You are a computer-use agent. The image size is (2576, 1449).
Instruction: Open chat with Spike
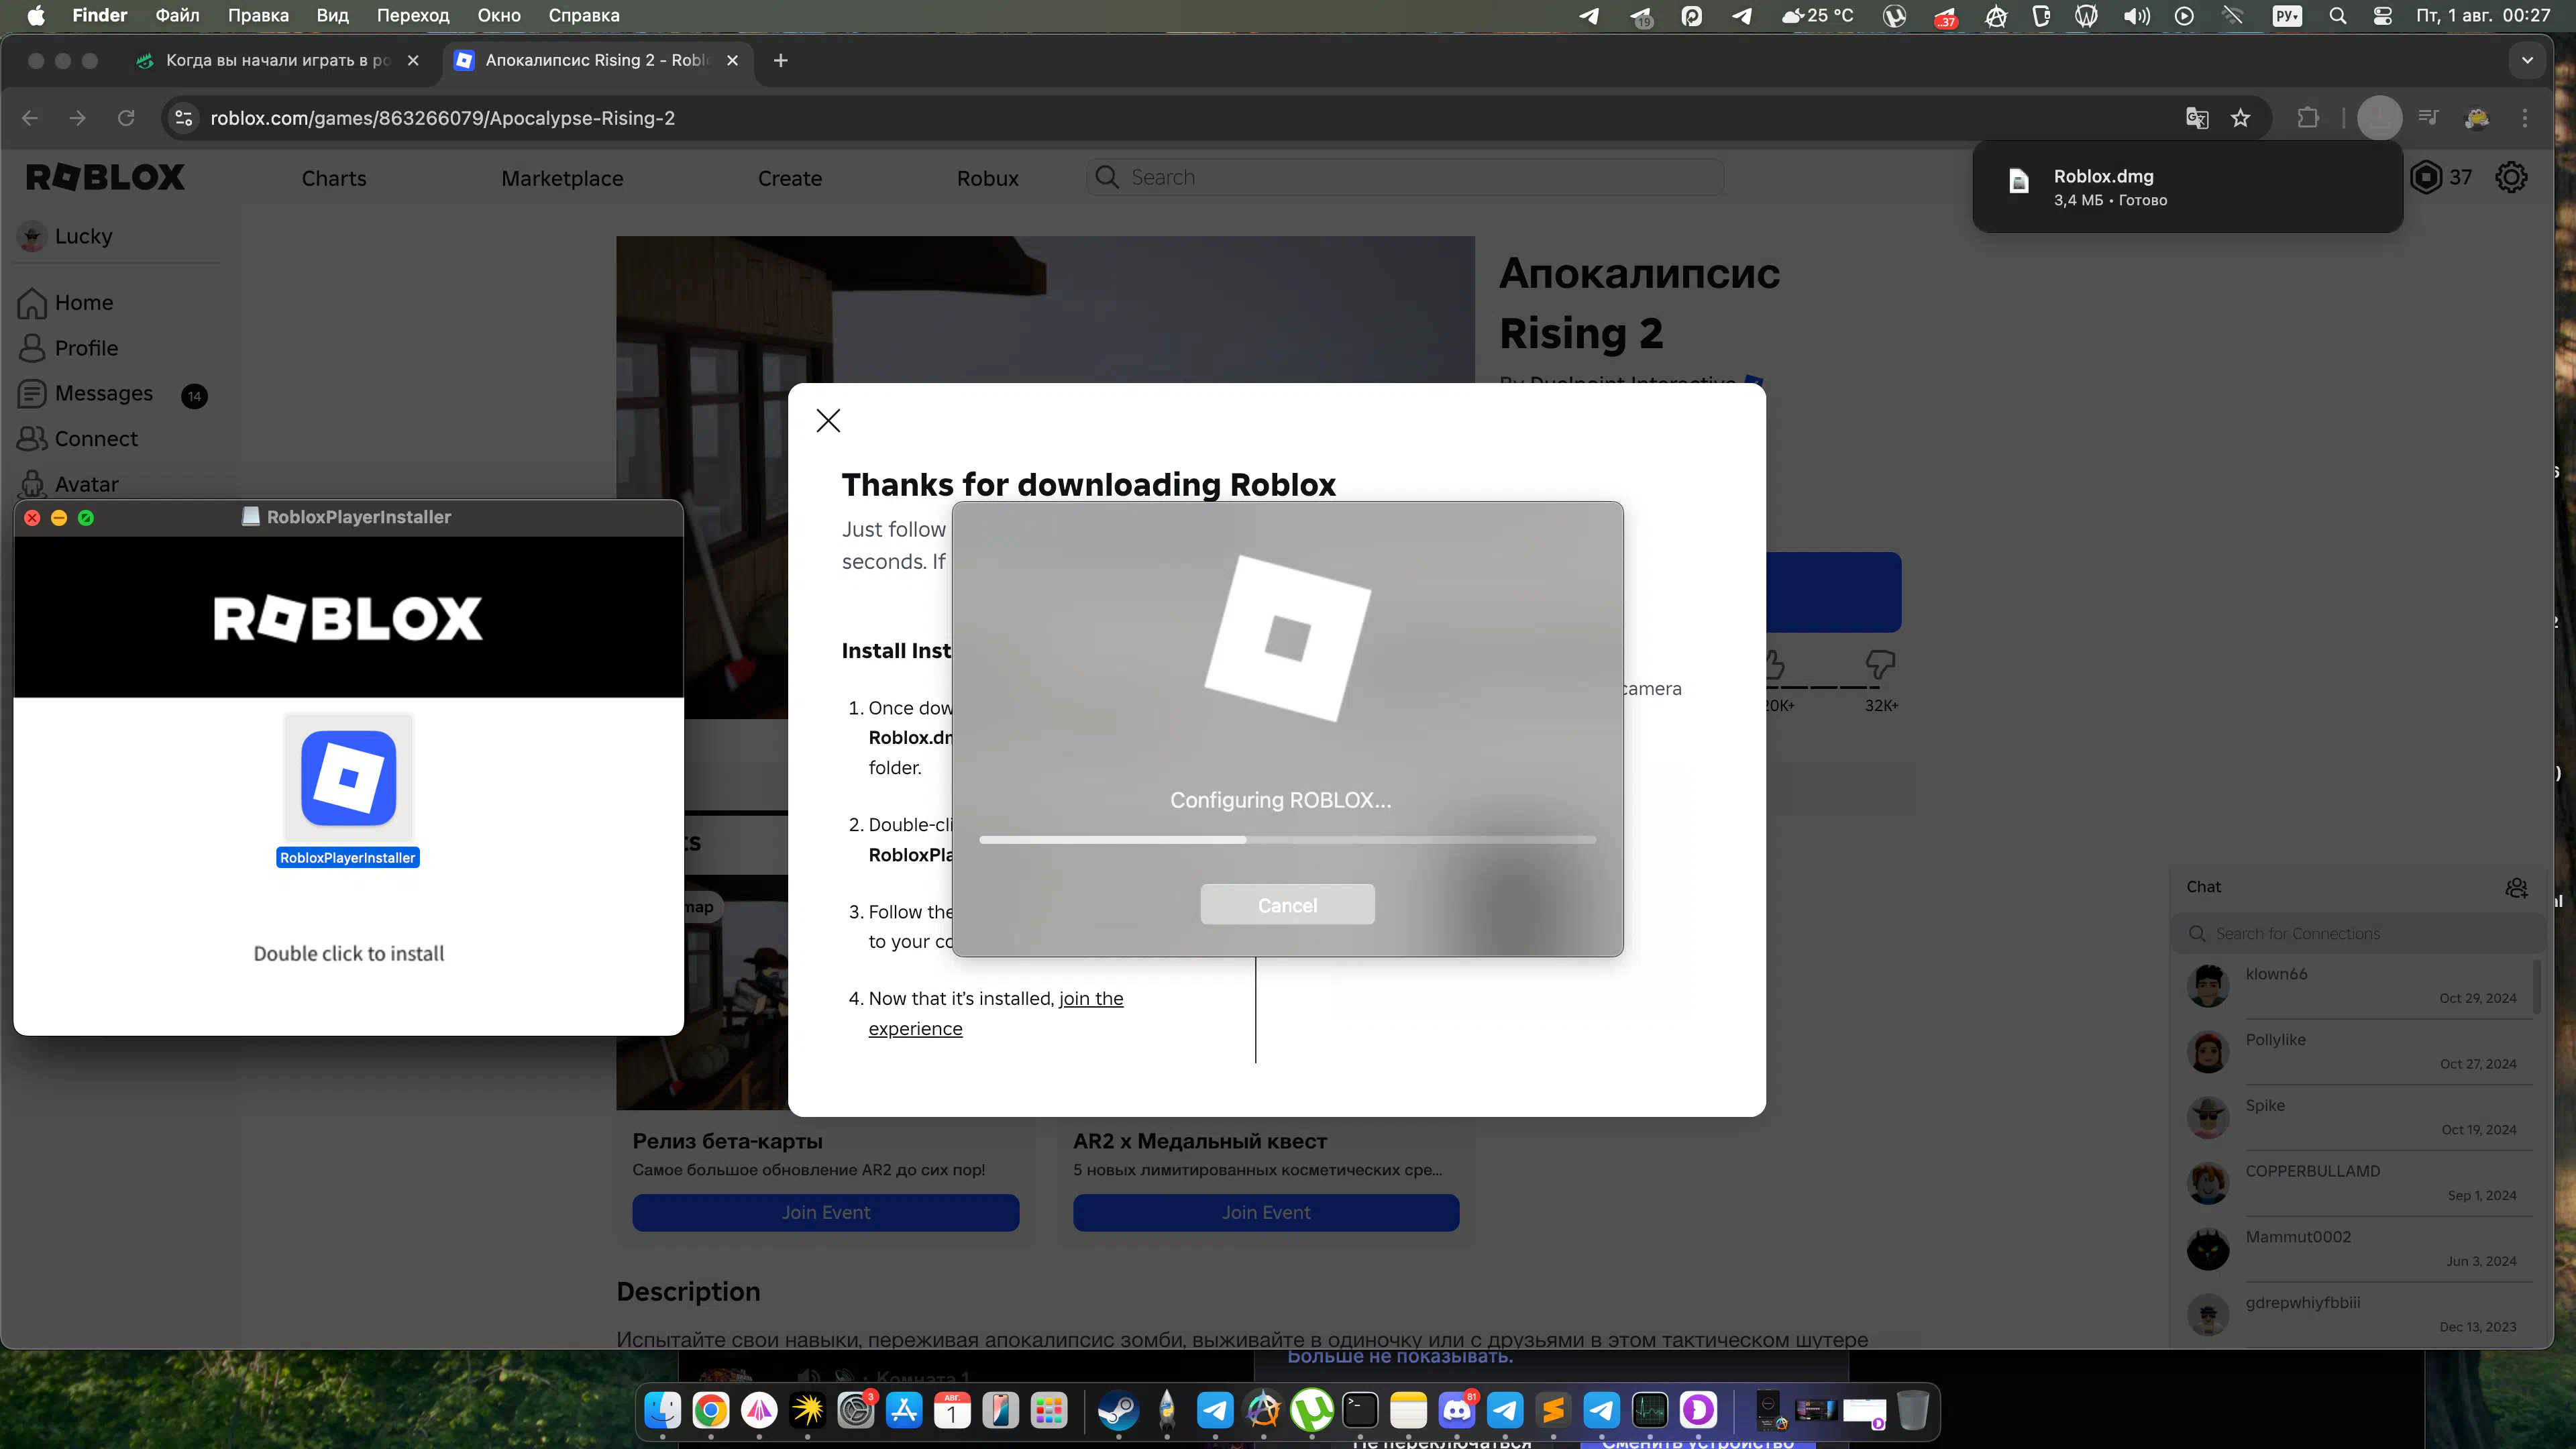click(x=2358, y=1117)
